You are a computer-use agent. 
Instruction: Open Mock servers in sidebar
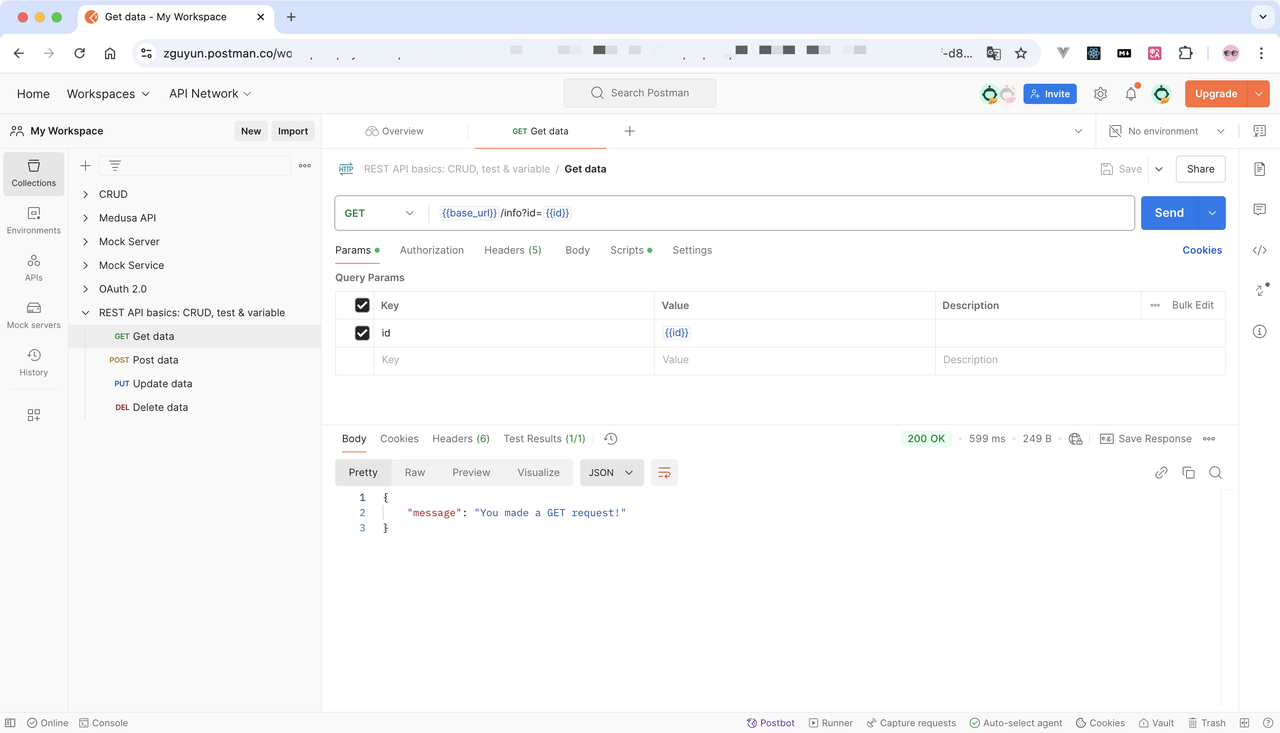(x=34, y=316)
